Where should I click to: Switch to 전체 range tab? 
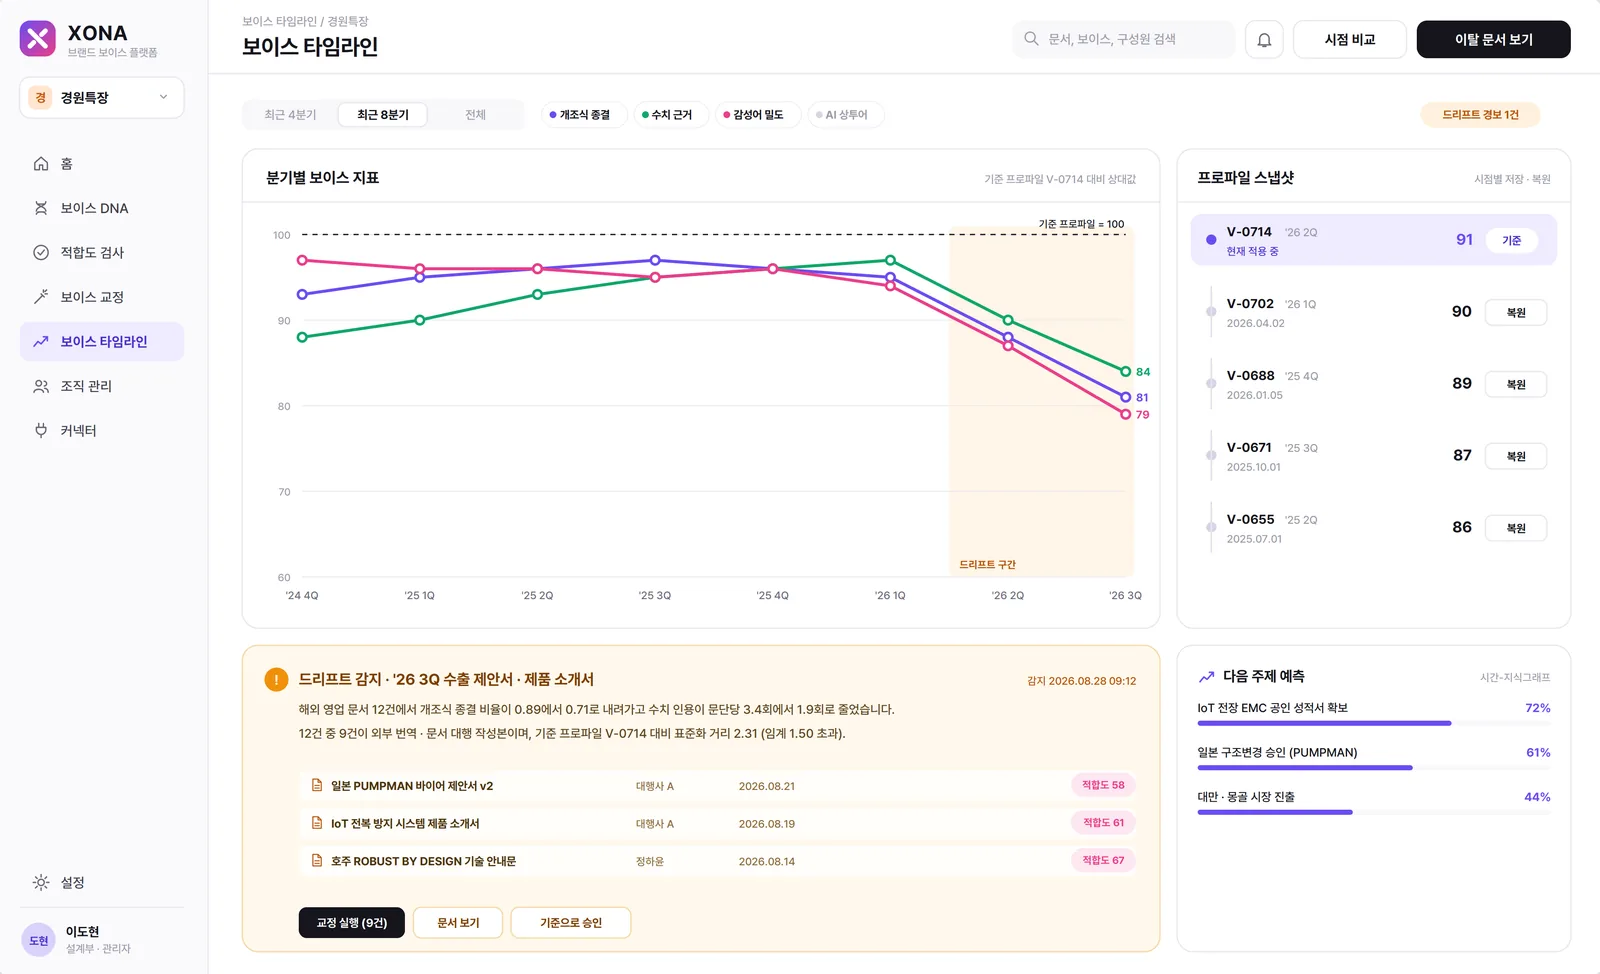(475, 115)
